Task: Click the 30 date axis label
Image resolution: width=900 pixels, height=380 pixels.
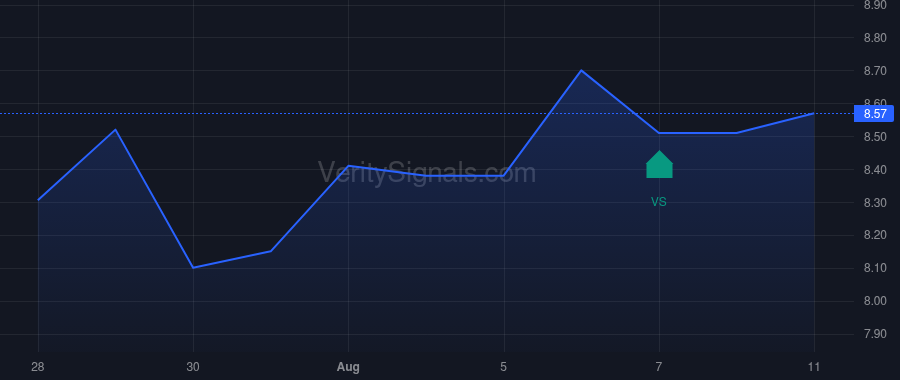Action: [193, 367]
